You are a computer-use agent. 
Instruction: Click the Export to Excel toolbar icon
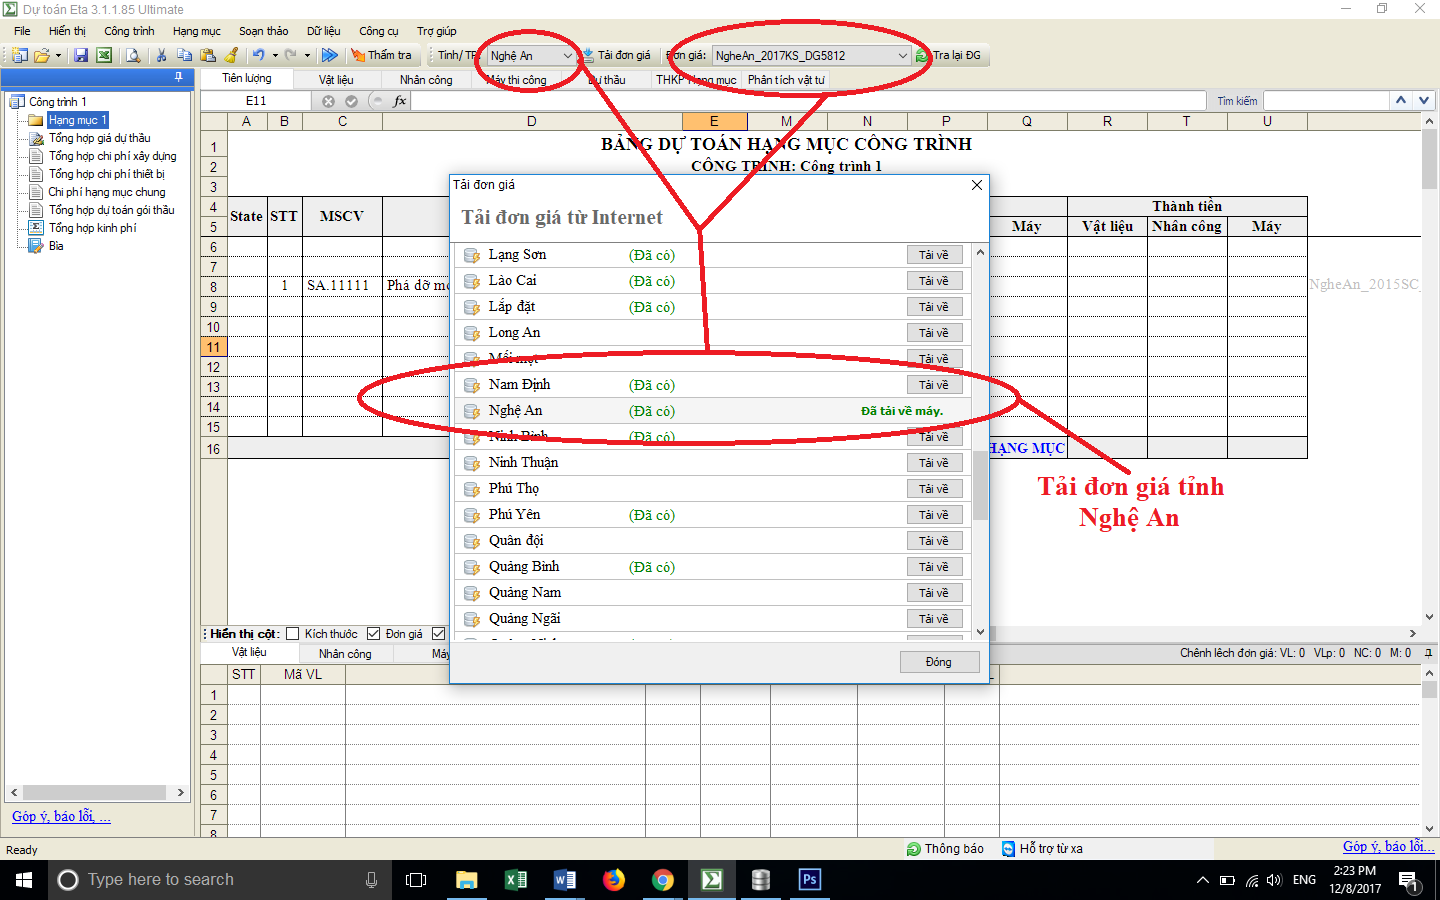click(x=104, y=56)
